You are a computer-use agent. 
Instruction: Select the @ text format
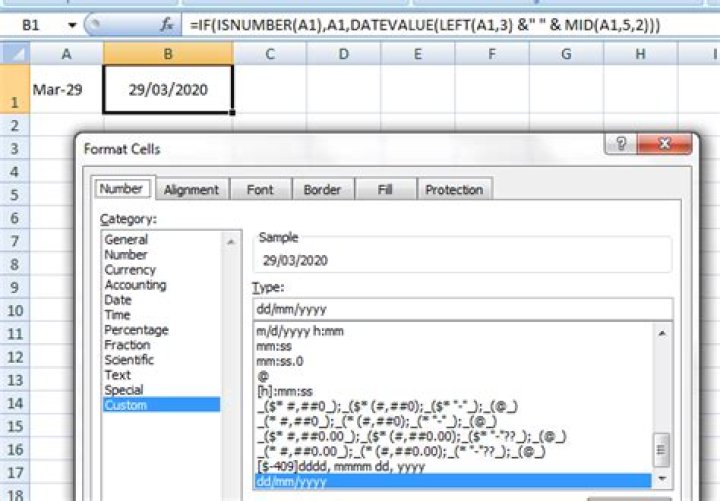pyautogui.click(x=453, y=377)
